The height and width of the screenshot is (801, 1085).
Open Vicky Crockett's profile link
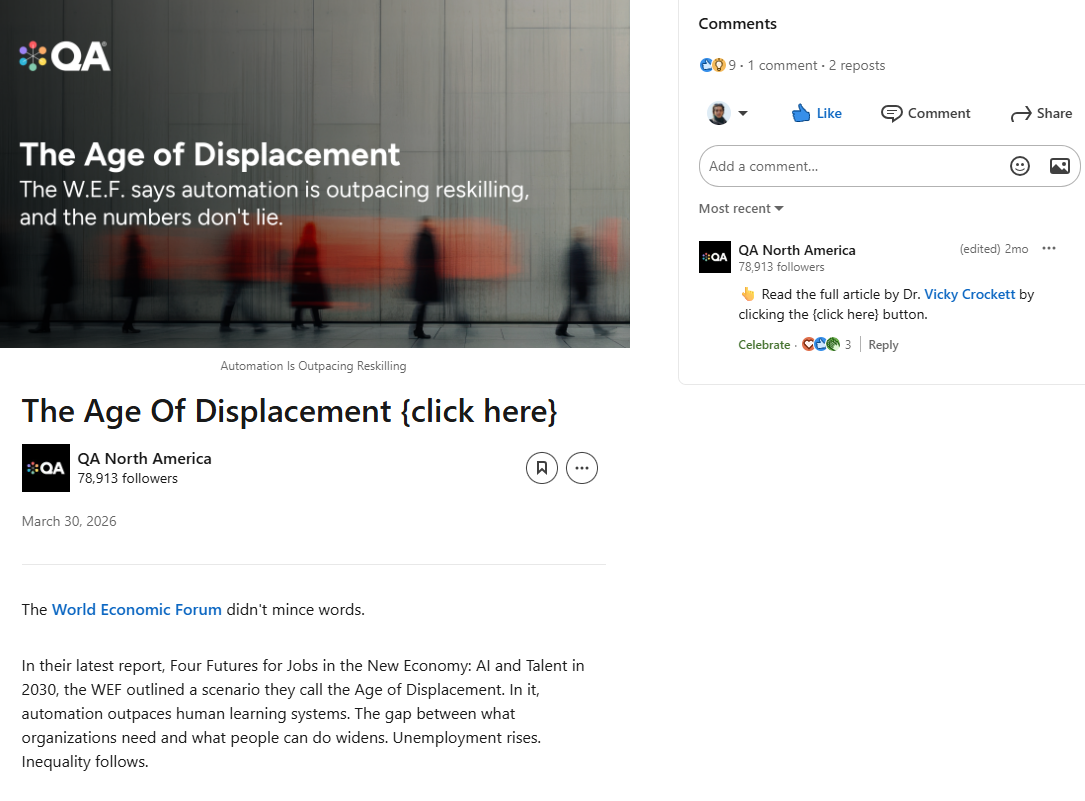pyautogui.click(x=969, y=294)
